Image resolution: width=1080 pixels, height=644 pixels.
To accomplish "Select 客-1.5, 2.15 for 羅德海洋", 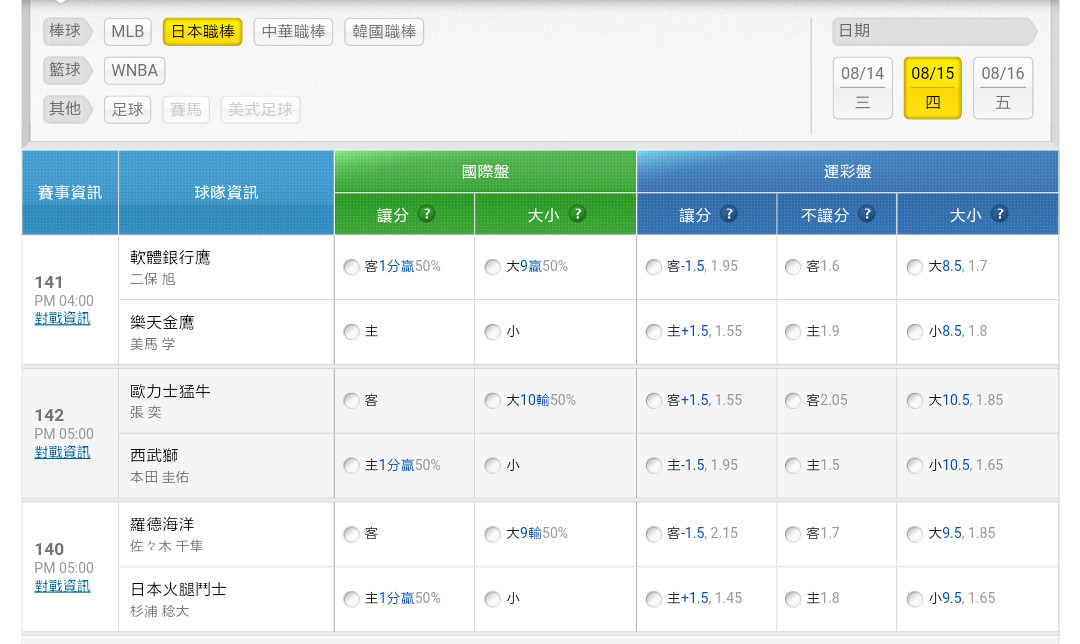I will 654,534.
